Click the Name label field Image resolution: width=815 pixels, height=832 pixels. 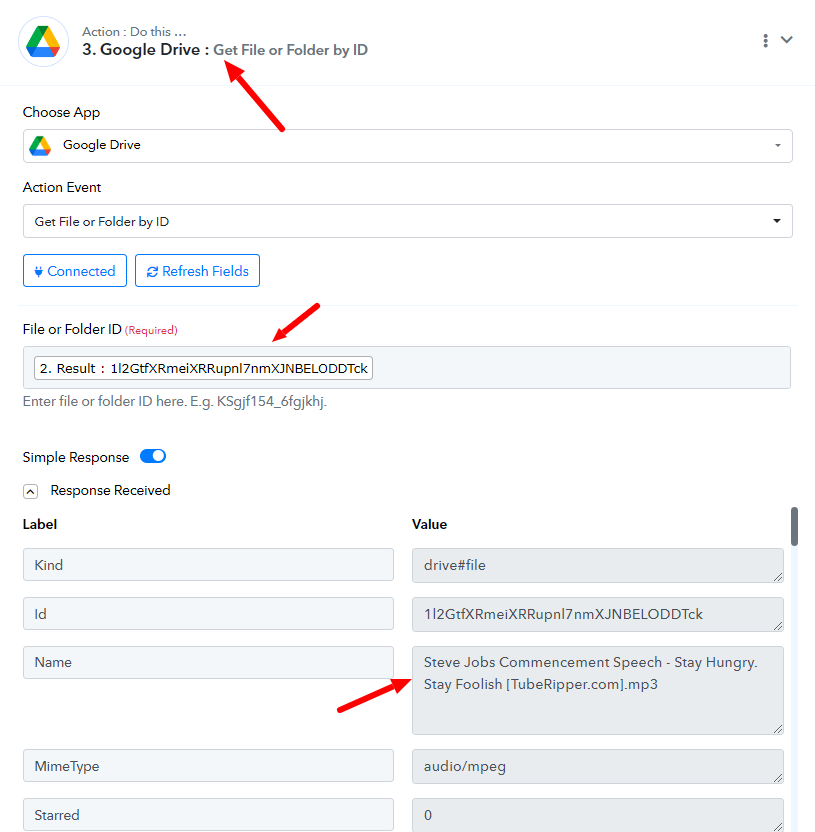208,662
